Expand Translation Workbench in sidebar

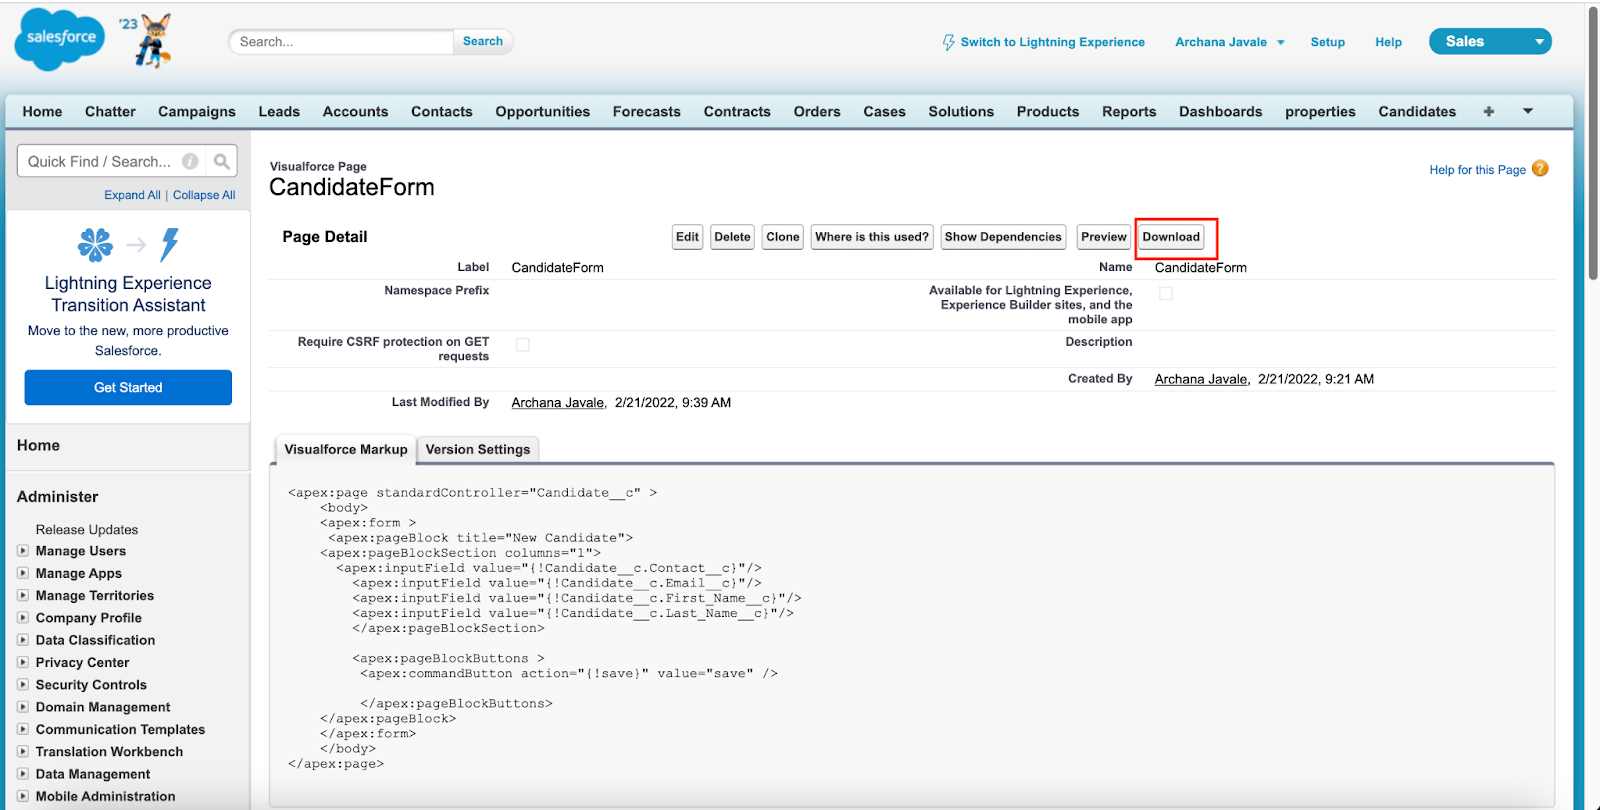click(23, 752)
